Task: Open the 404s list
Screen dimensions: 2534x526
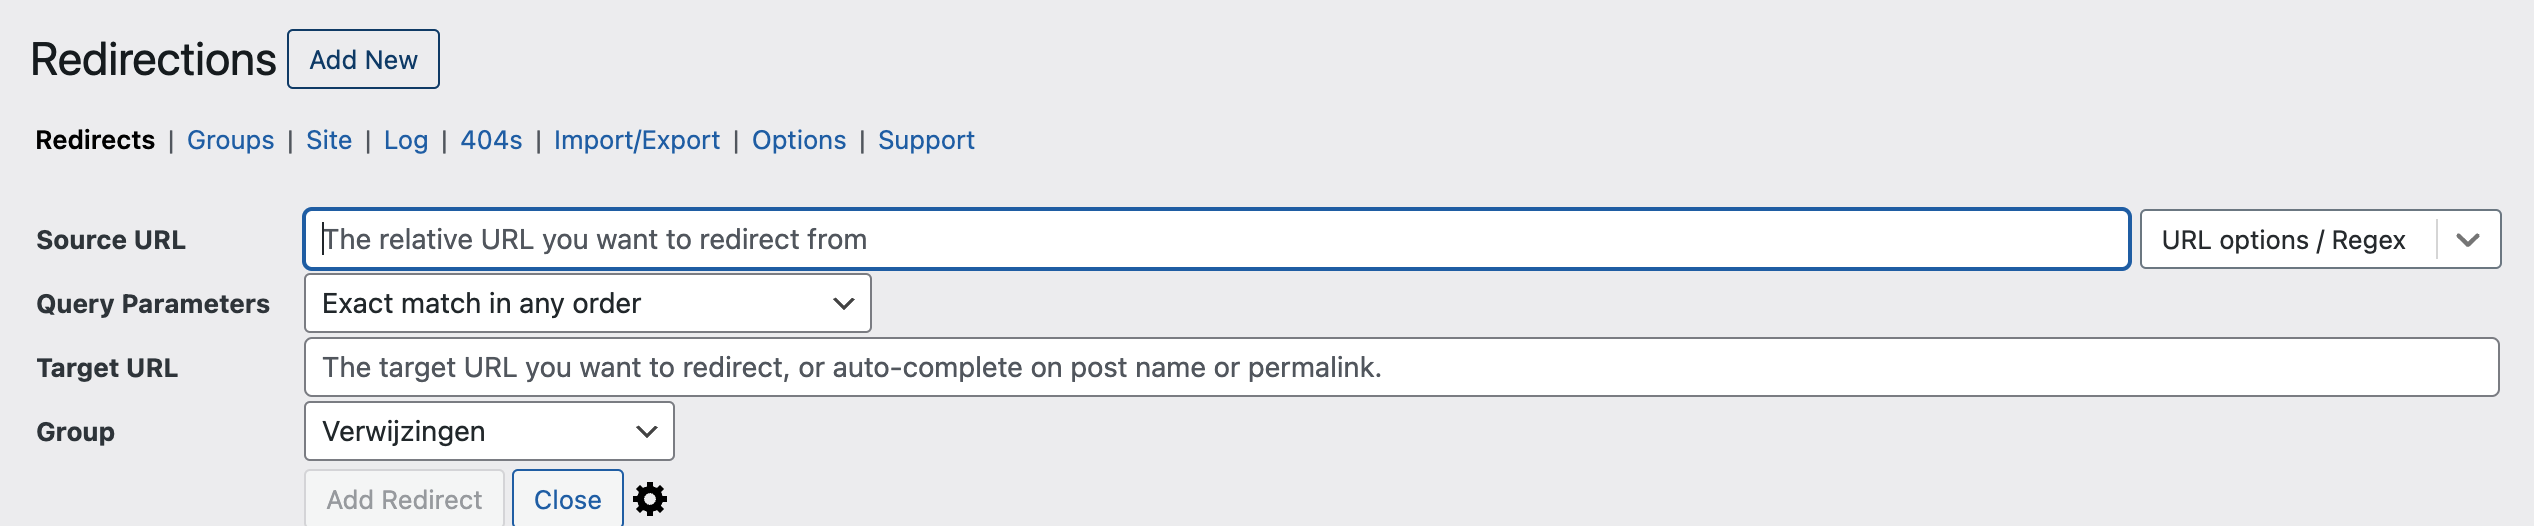Action: (491, 140)
